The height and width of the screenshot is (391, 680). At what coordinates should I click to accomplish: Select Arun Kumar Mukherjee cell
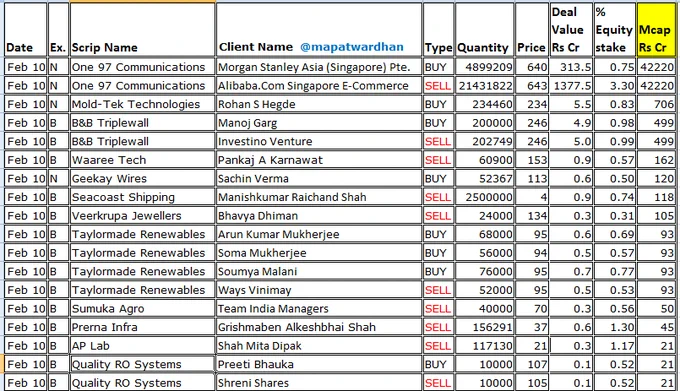(x=319, y=235)
